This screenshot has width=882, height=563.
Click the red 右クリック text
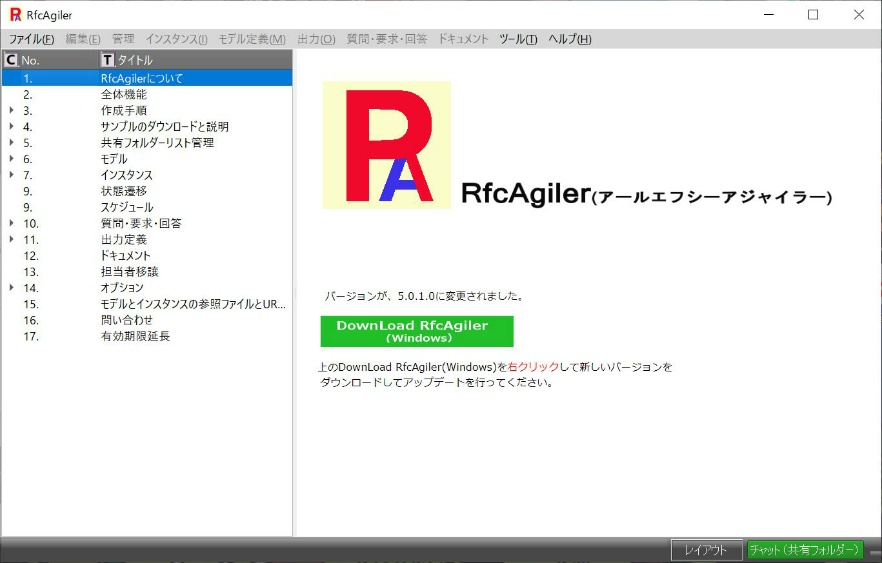pyautogui.click(x=533, y=367)
